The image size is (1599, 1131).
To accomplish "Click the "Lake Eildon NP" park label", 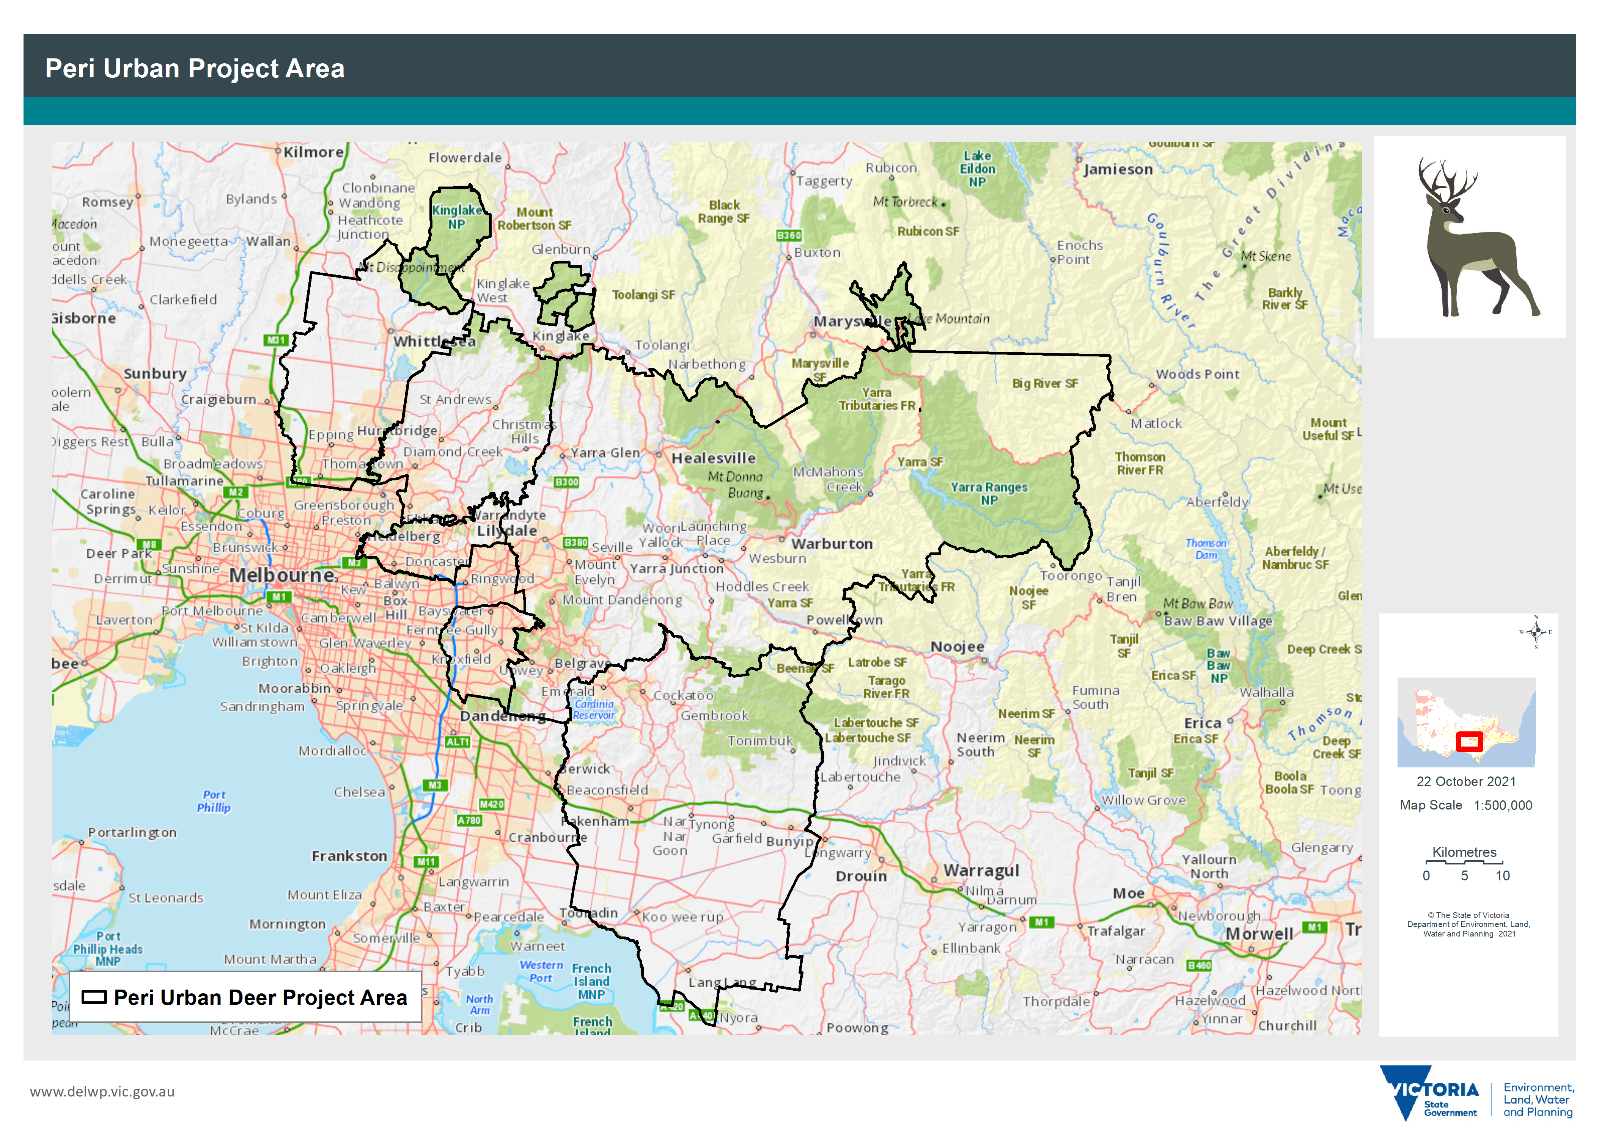I will click(x=977, y=168).
